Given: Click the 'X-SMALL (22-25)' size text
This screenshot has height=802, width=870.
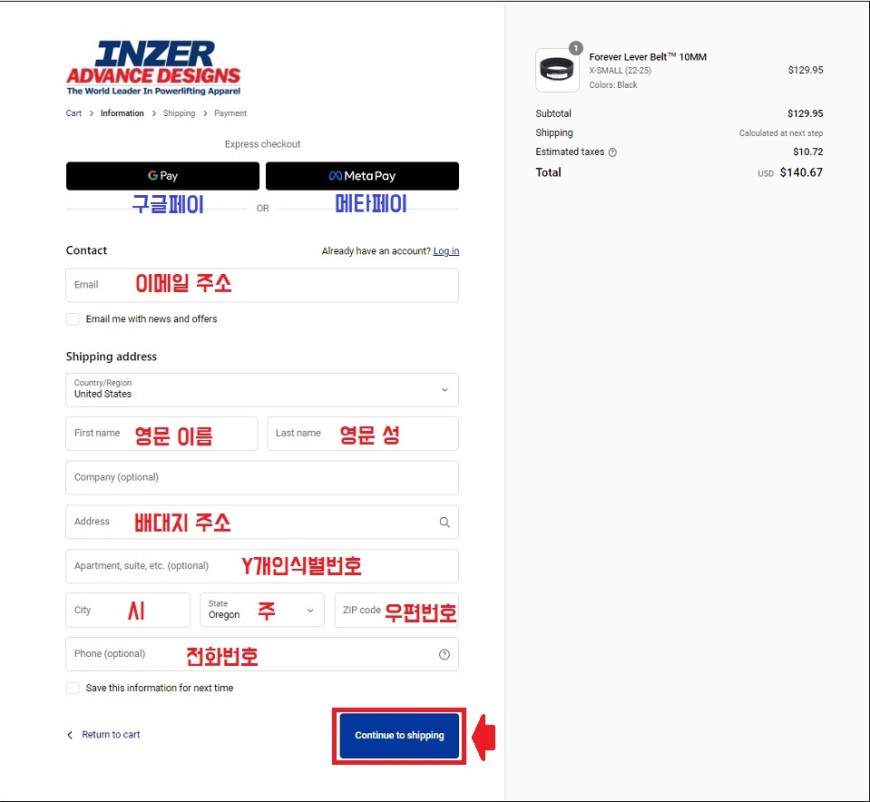Looking at the screenshot, I should point(620,70).
